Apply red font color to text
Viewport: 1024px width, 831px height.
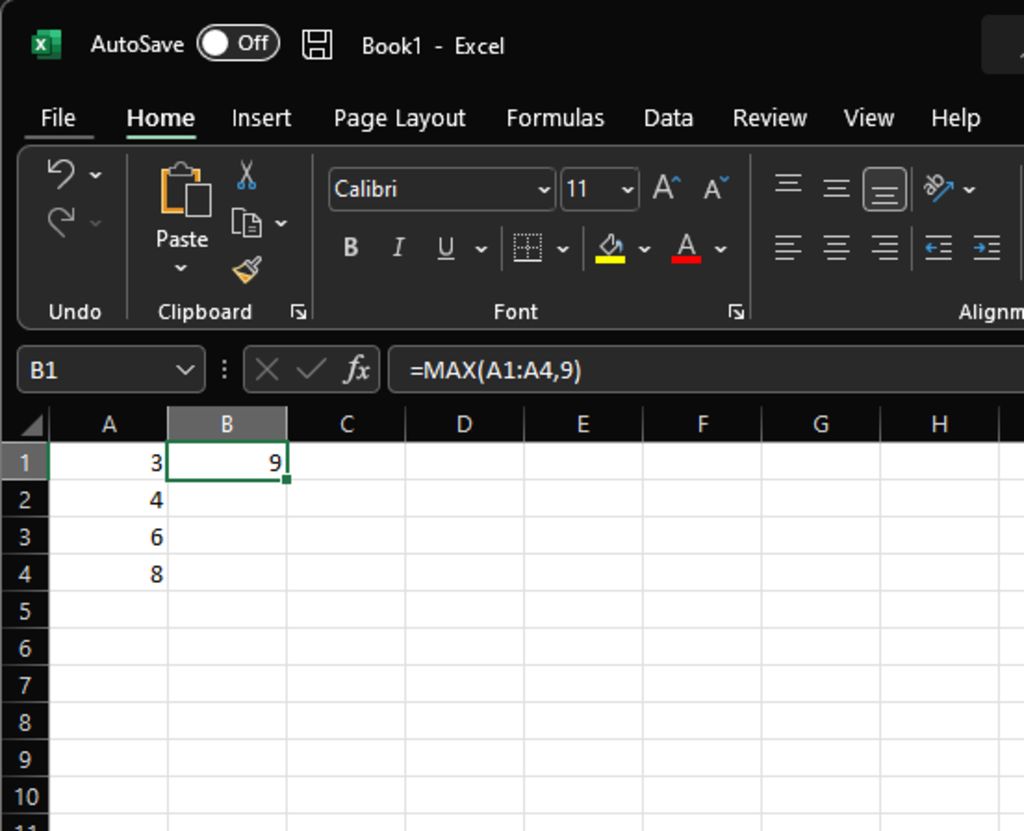[x=686, y=248]
